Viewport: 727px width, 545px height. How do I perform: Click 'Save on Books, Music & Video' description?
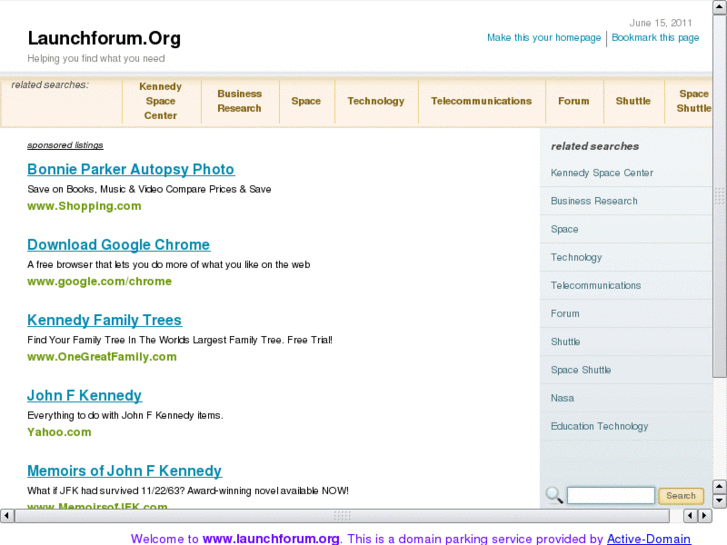(149, 189)
